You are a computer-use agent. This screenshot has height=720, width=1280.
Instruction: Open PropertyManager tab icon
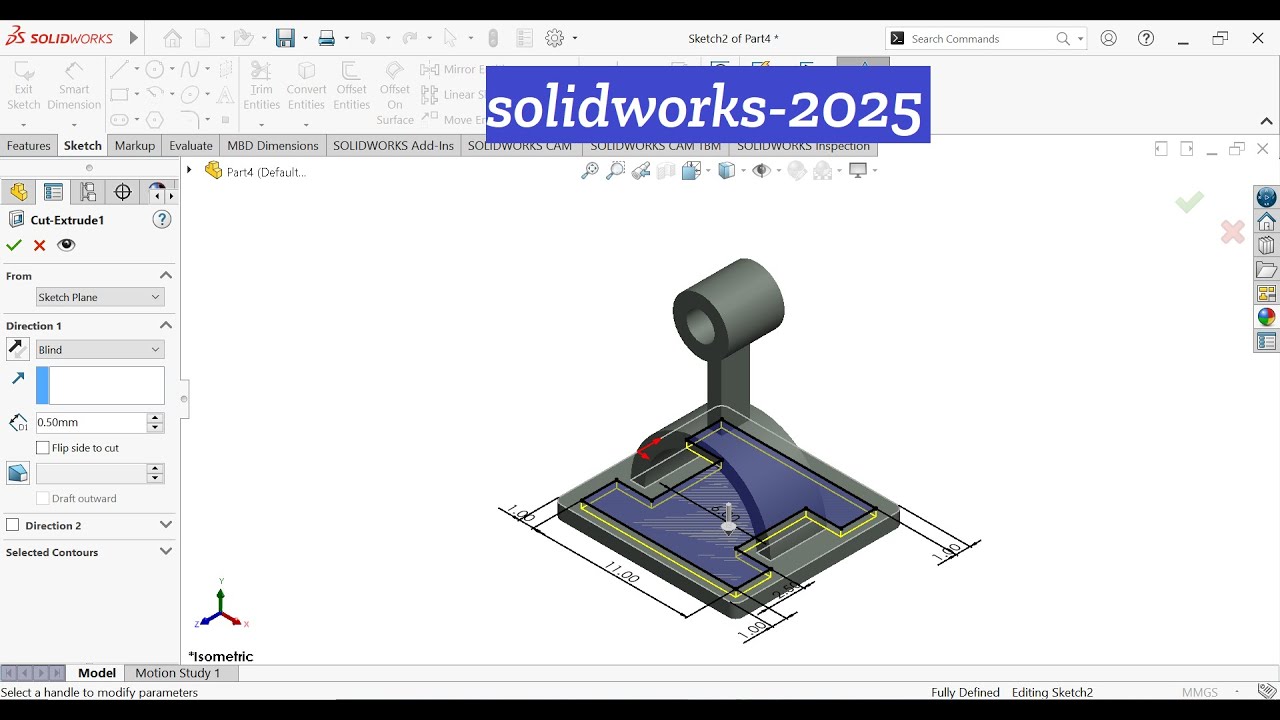(x=54, y=192)
